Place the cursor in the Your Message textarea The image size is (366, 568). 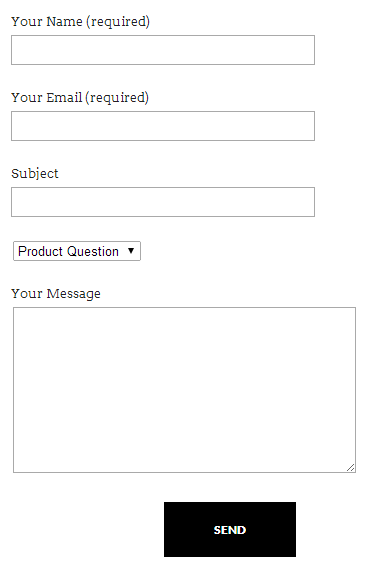click(184, 390)
